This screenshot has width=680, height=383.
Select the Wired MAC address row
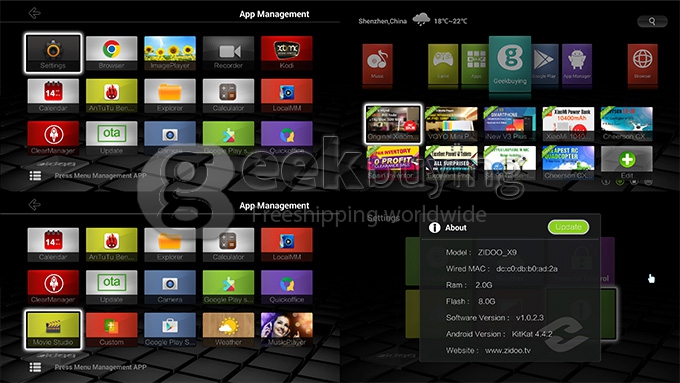click(502, 269)
